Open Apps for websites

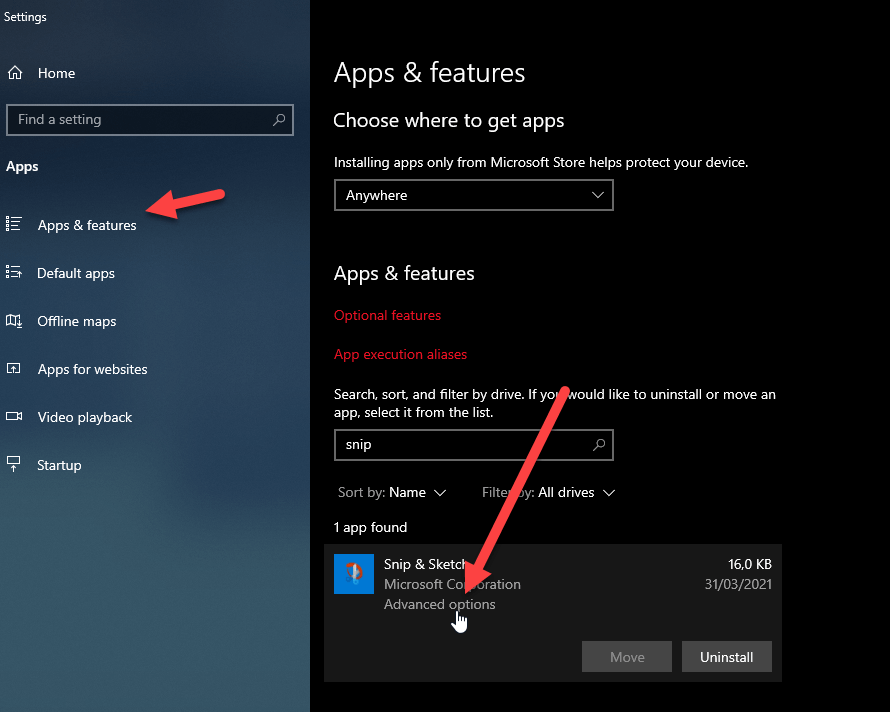tap(93, 369)
